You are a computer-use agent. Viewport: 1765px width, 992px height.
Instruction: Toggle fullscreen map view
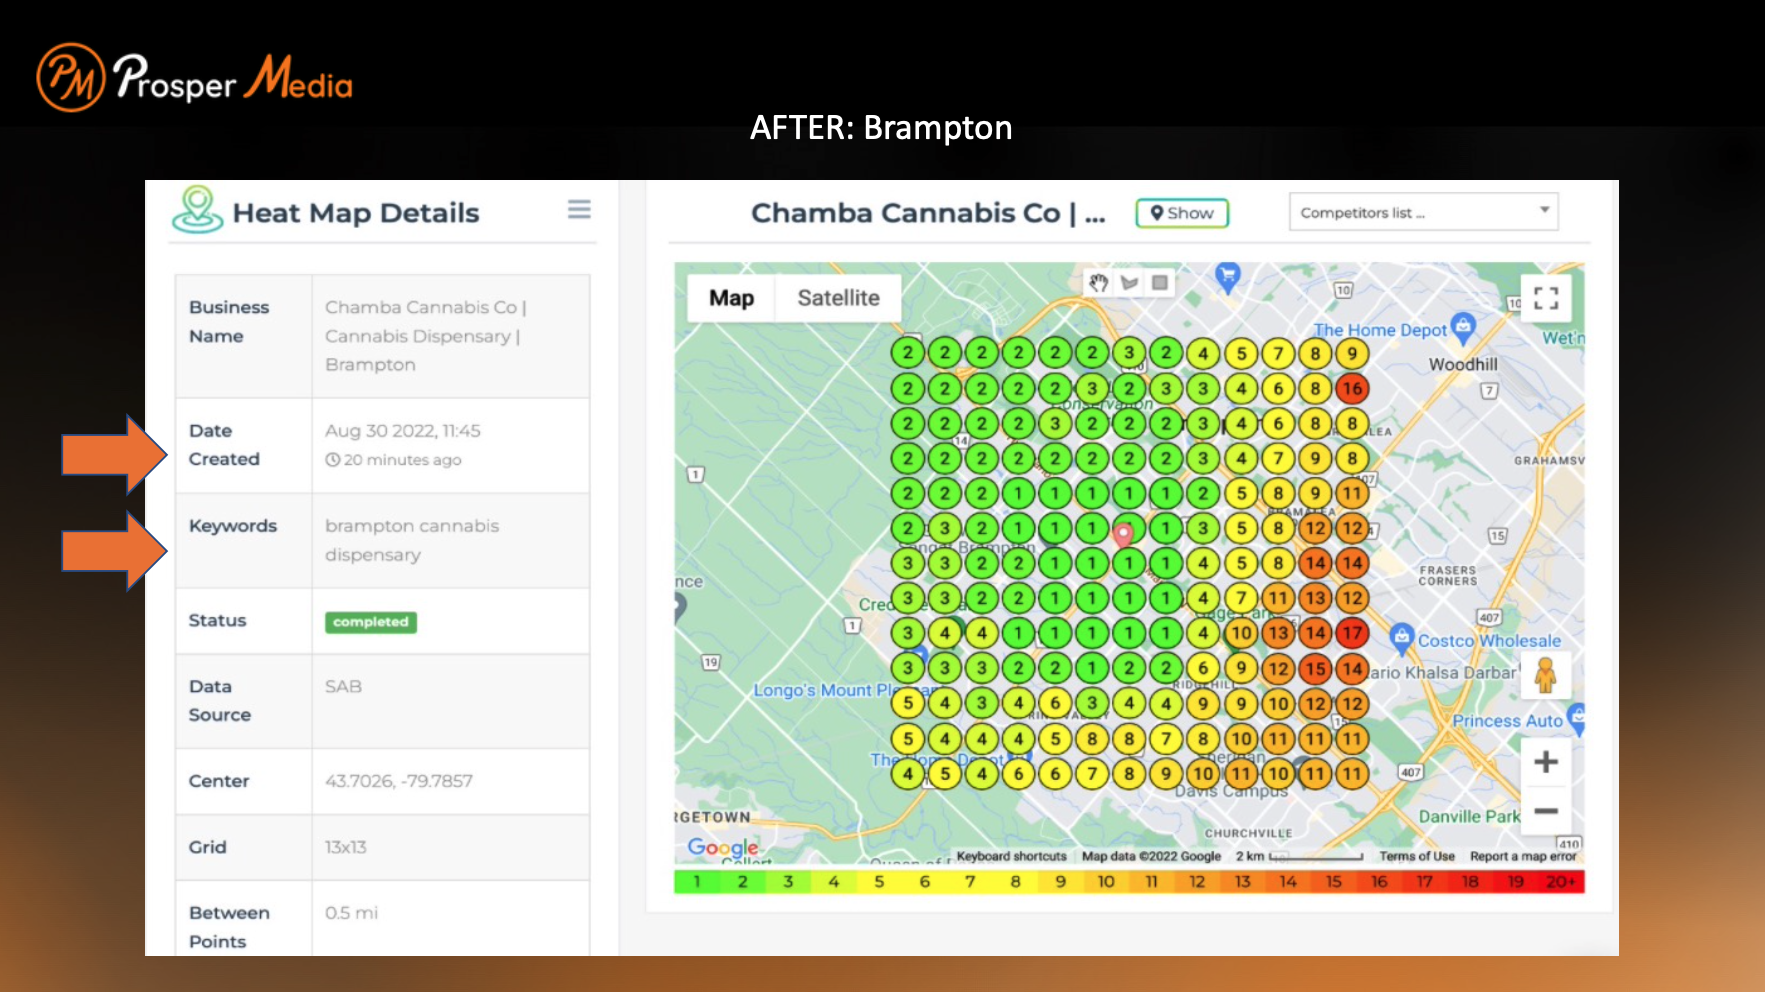pos(1546,298)
